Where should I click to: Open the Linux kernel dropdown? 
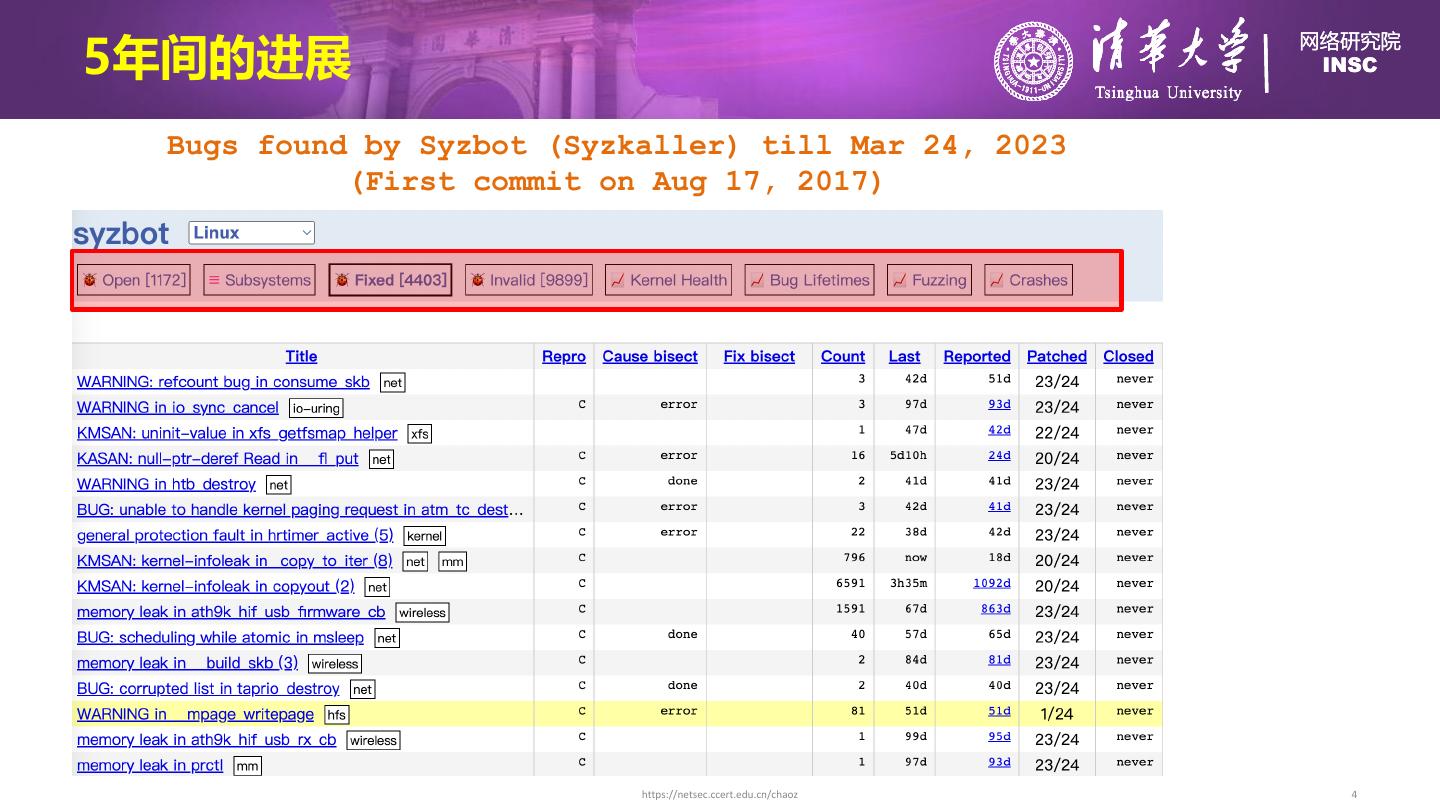pos(251,233)
